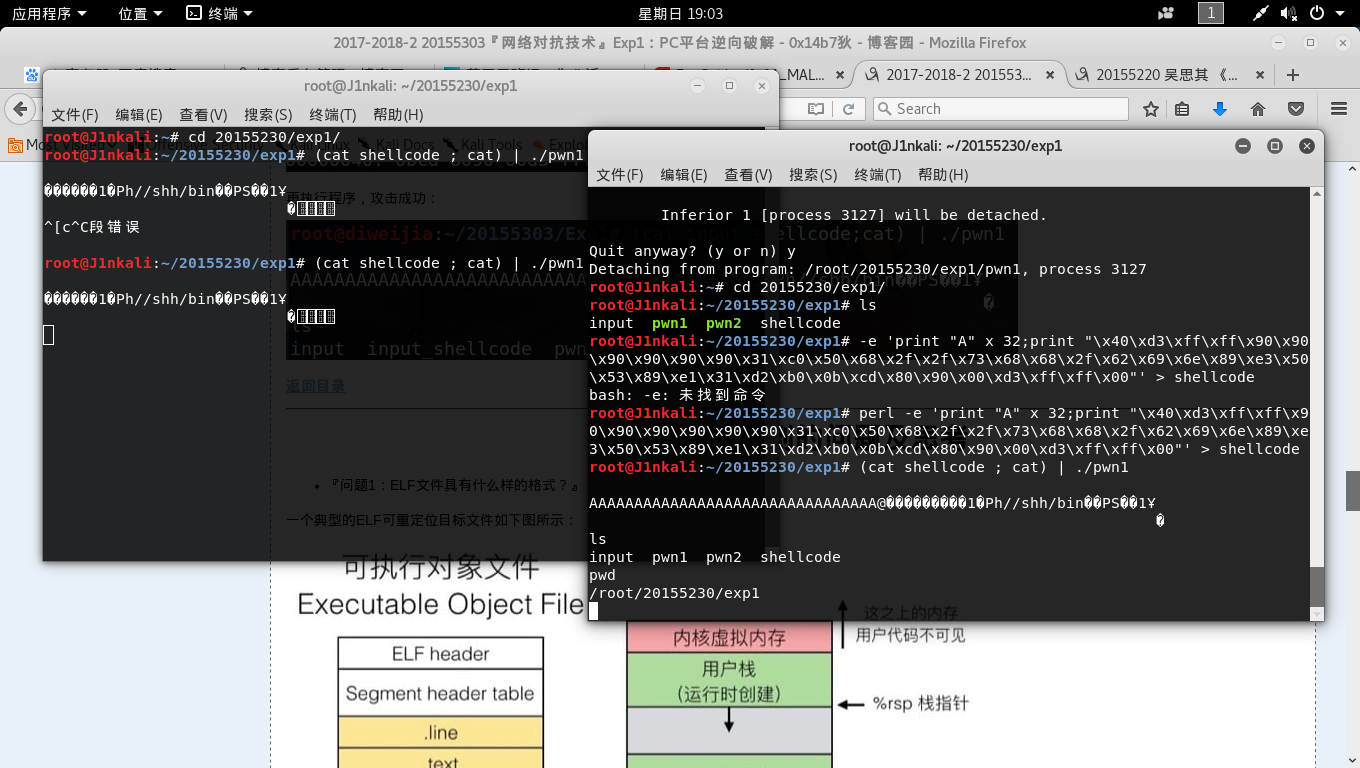Image resolution: width=1360 pixels, height=768 pixels.
Task: Open 终端(T) menu in left terminal
Action: 333,115
